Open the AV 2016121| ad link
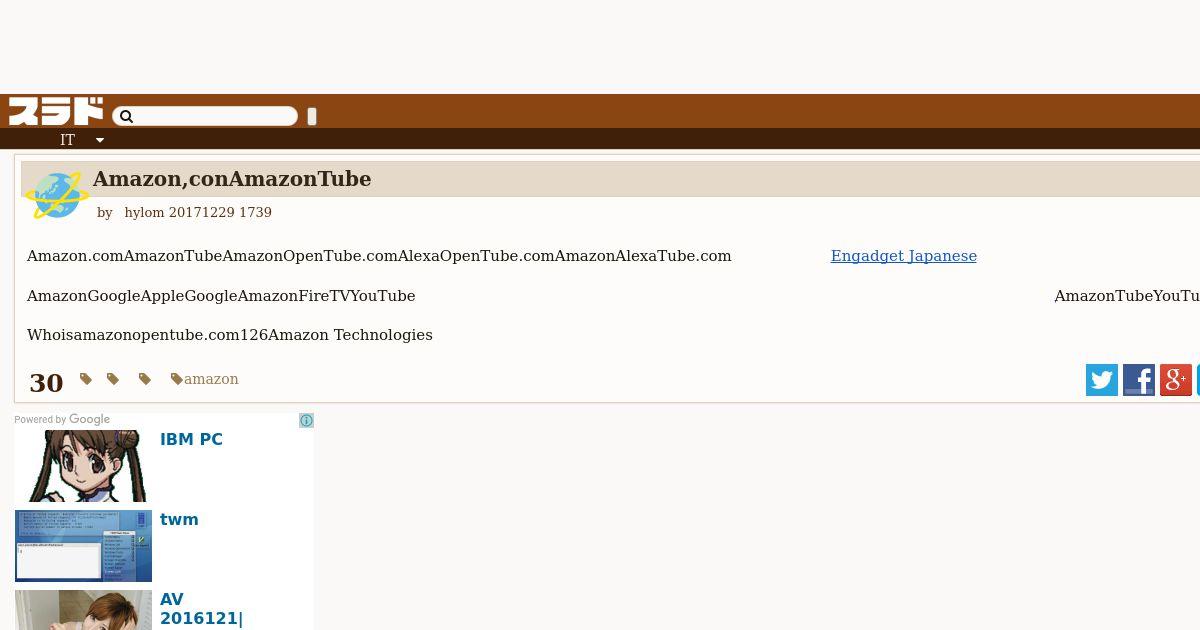 click(x=201, y=609)
